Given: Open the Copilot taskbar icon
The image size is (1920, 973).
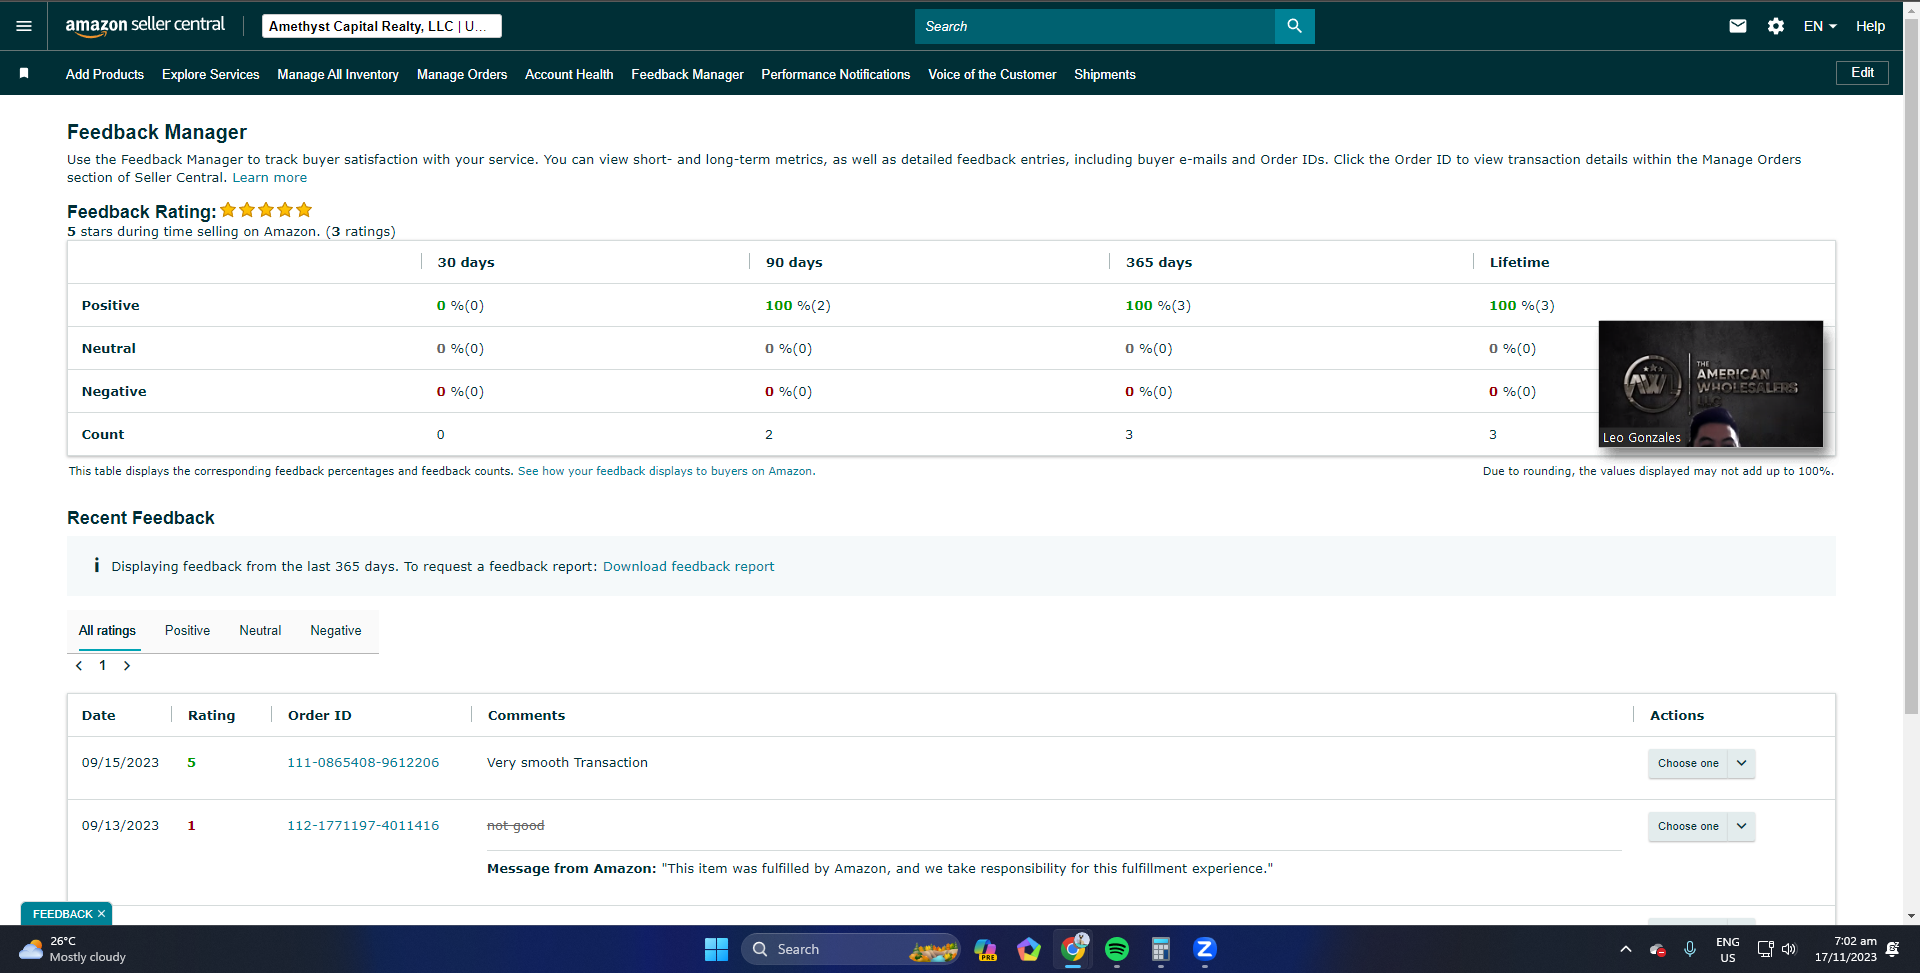Looking at the screenshot, I should [x=985, y=949].
